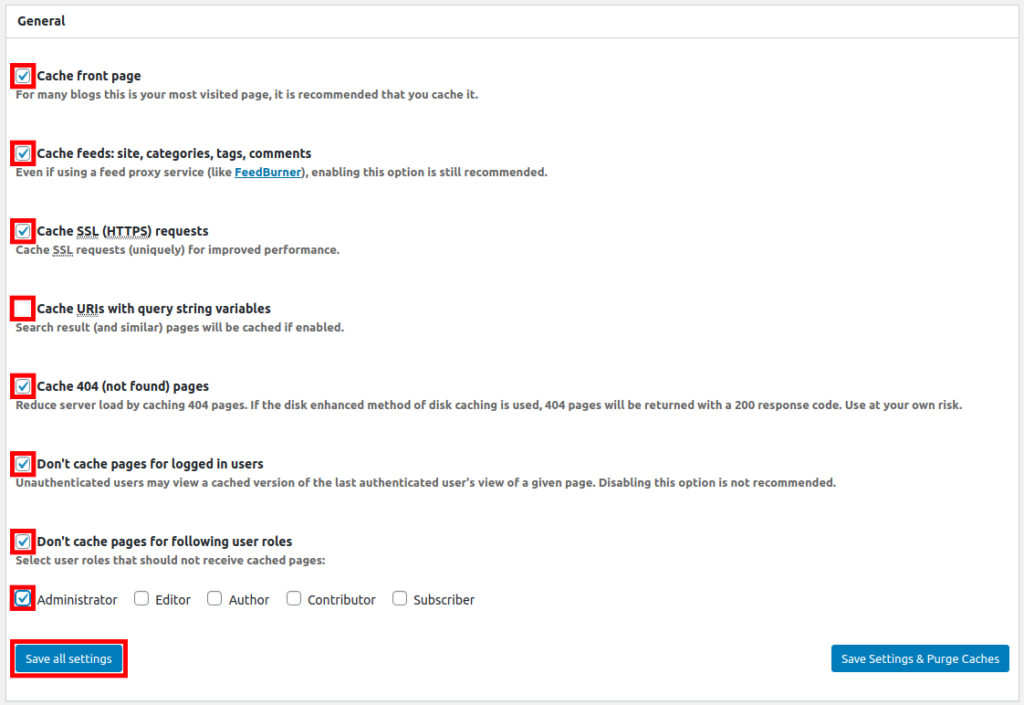Image resolution: width=1024 pixels, height=705 pixels.
Task: Check the Editor role checkbox
Action: (141, 598)
